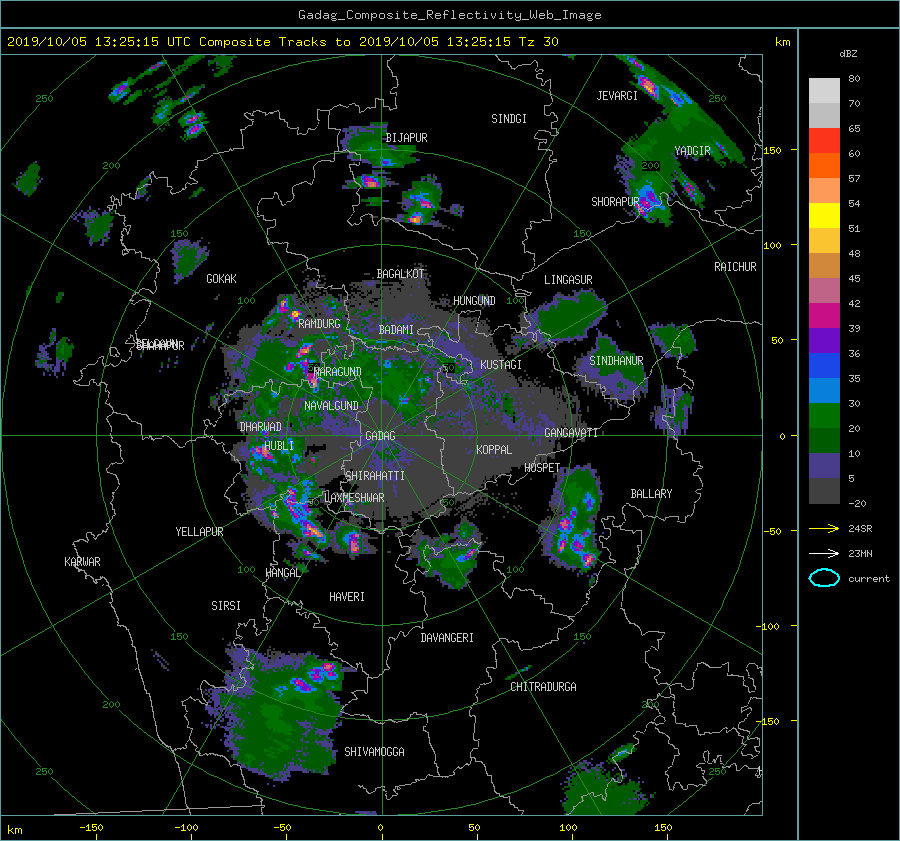
Task: Click the HUNGUND city label
Action: tap(474, 301)
